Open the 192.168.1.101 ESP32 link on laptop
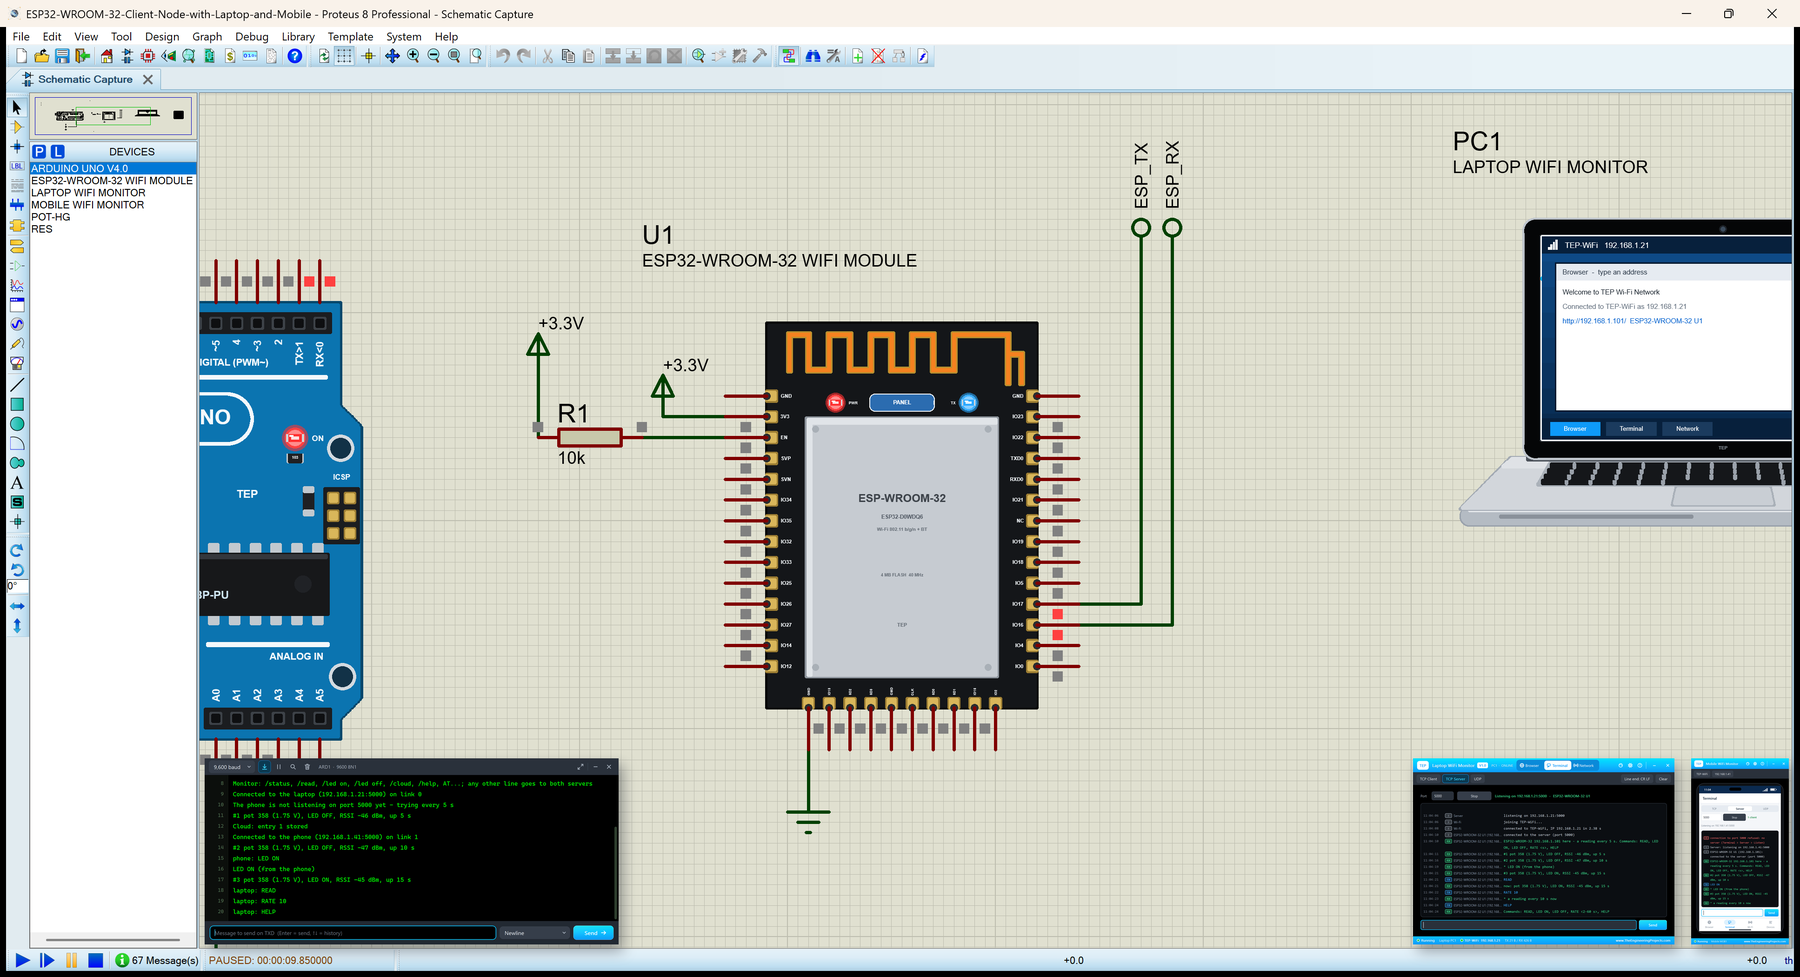The width and height of the screenshot is (1800, 977). click(x=1632, y=321)
